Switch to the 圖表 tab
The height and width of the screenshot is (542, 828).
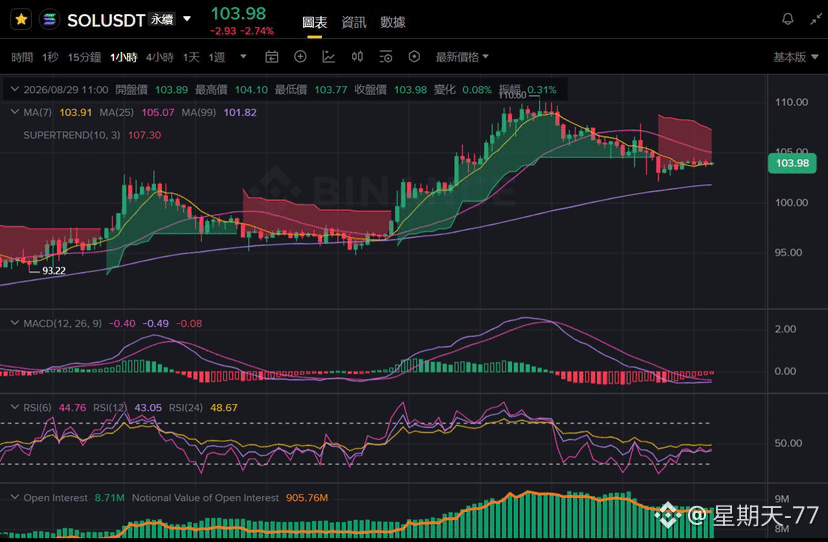point(314,22)
